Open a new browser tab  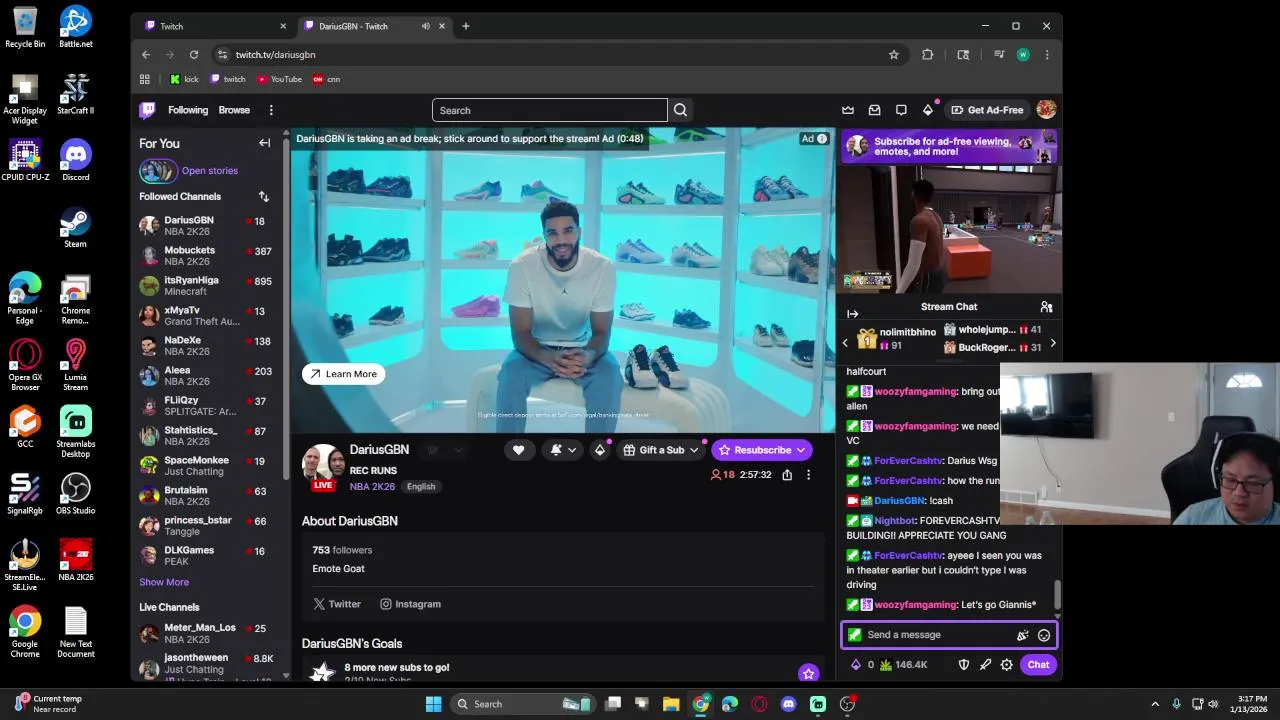click(x=466, y=26)
